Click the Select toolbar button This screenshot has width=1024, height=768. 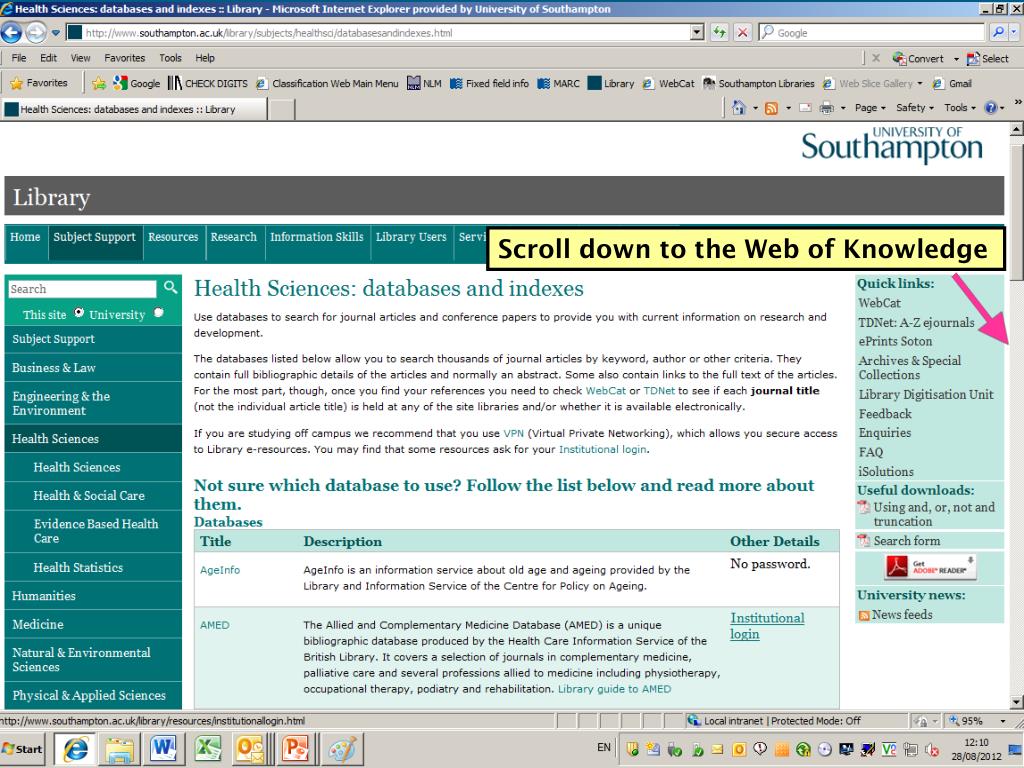(987, 58)
